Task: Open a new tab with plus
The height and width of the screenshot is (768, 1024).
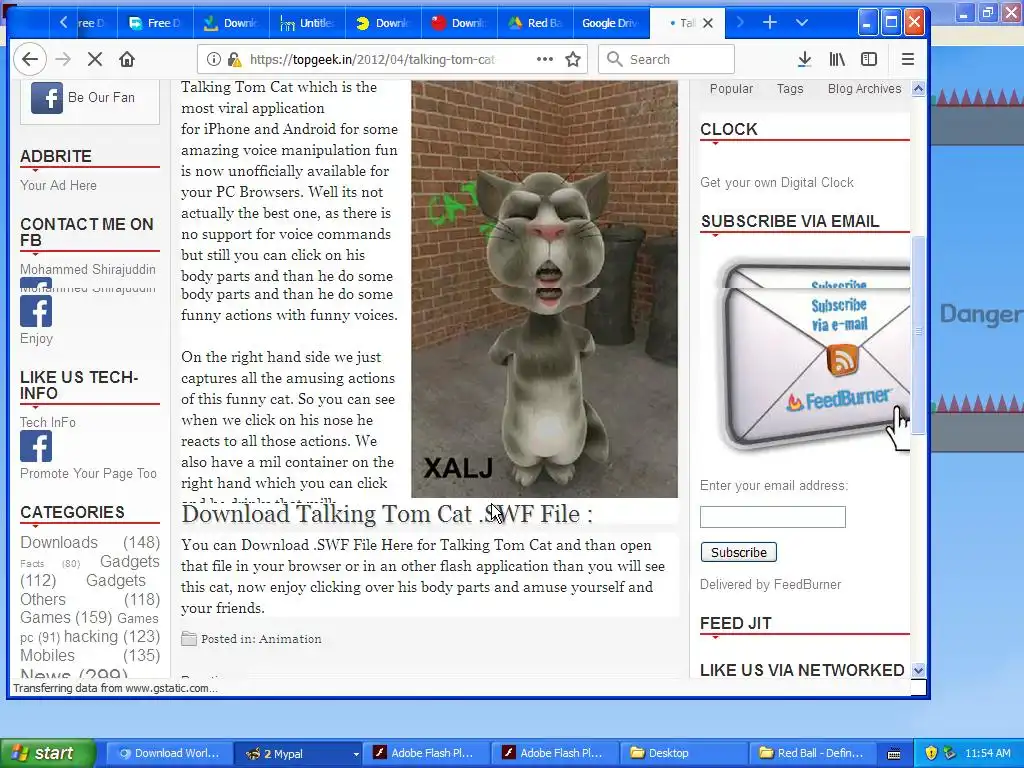Action: [770, 23]
